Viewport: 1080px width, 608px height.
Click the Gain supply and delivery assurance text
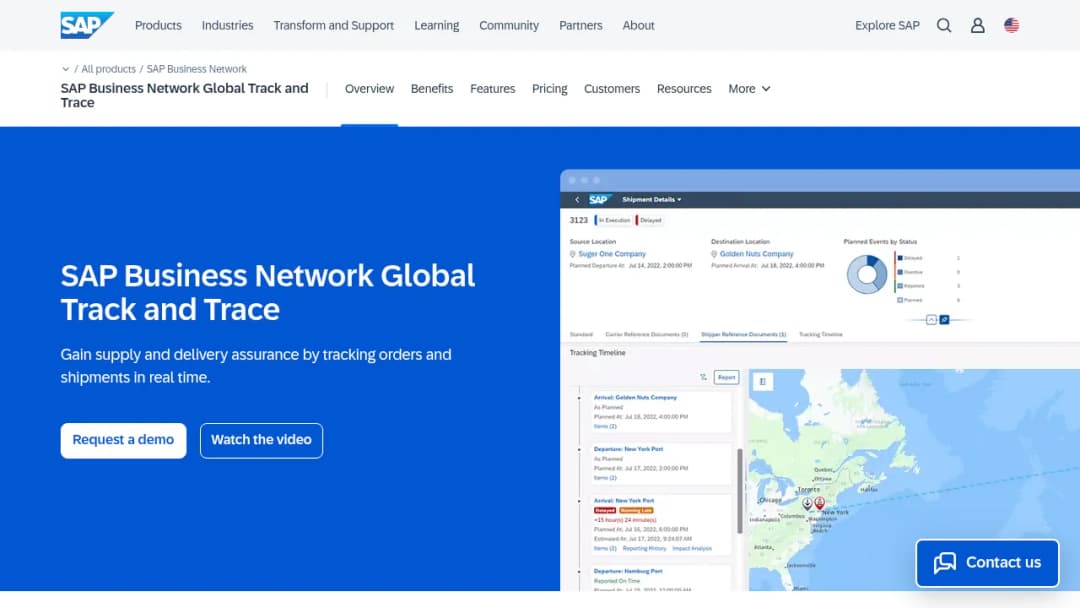[x=256, y=366]
